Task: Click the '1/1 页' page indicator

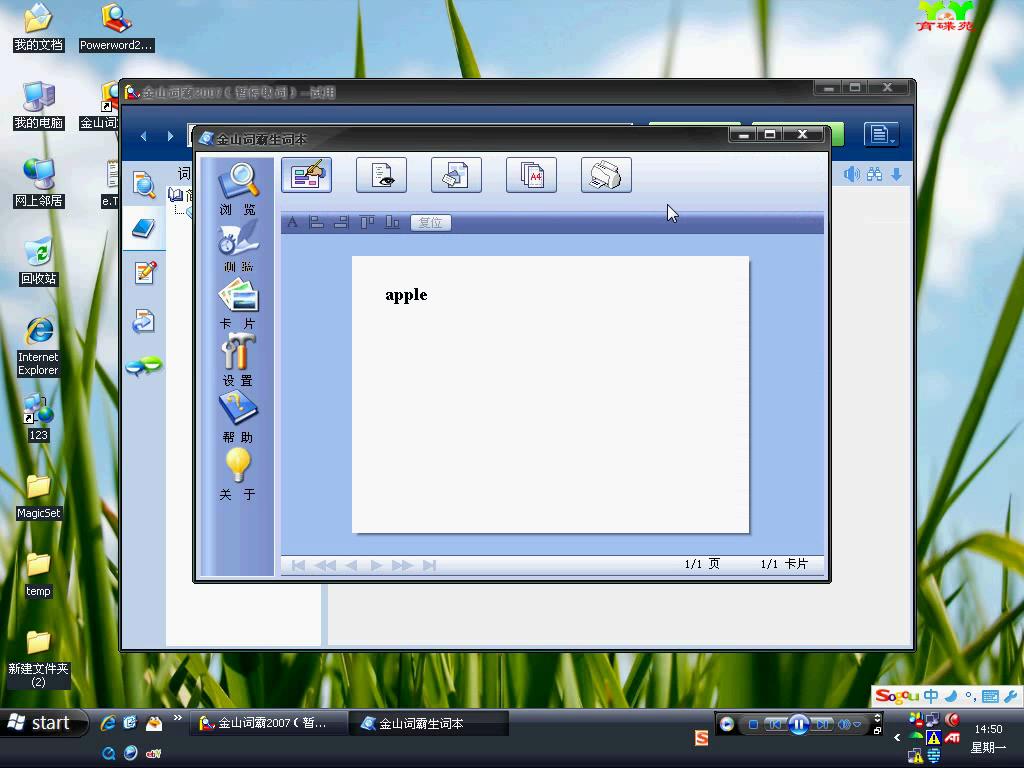Action: [702, 564]
